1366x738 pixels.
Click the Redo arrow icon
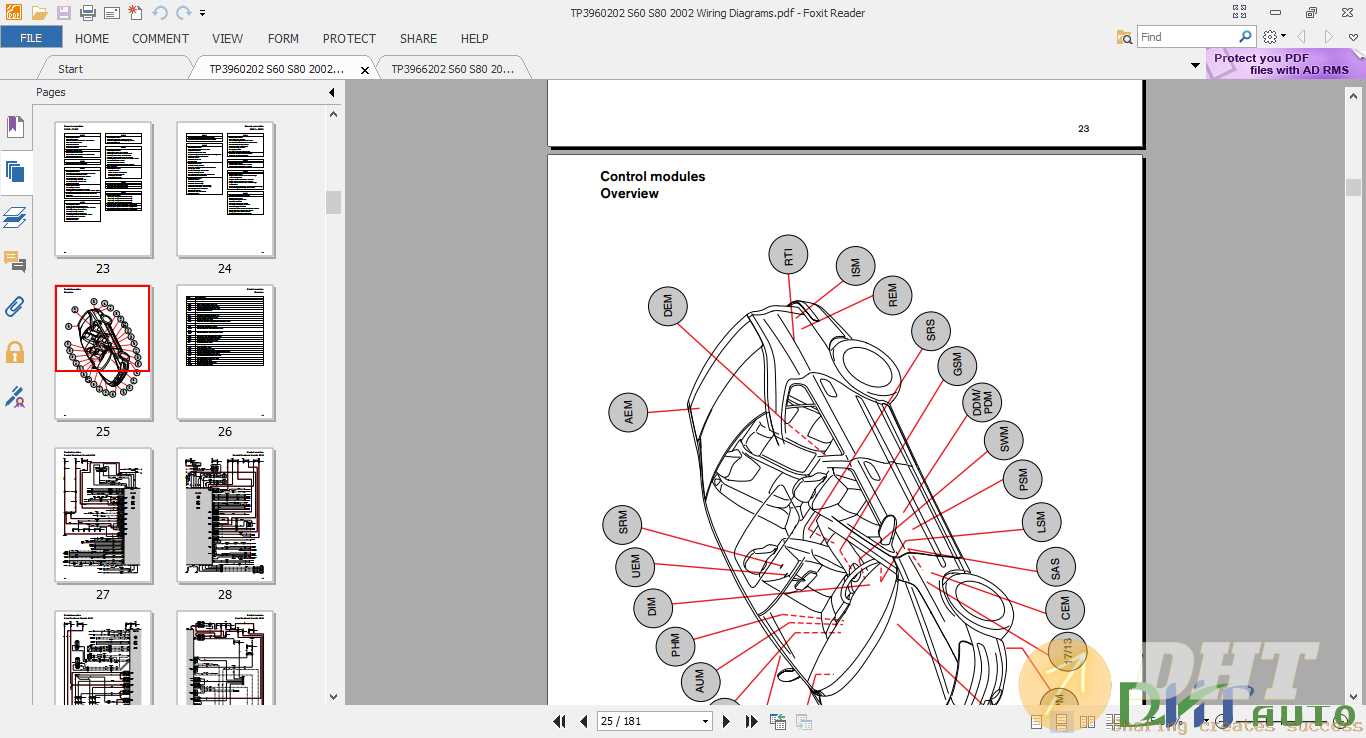tap(183, 13)
